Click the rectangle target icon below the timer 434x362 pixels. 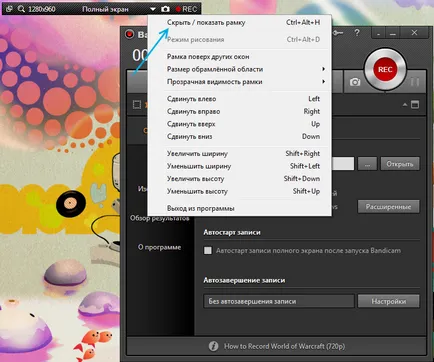click(x=137, y=105)
